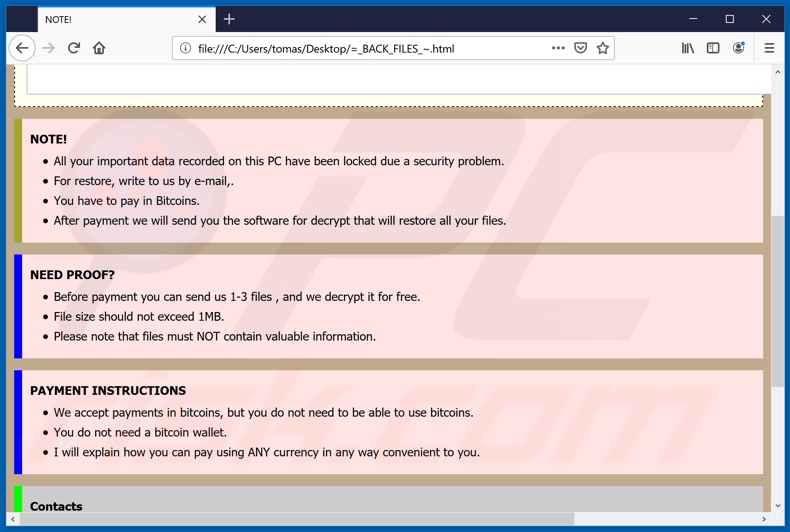
Task: Click the scroll up arrow
Action: (x=778, y=72)
